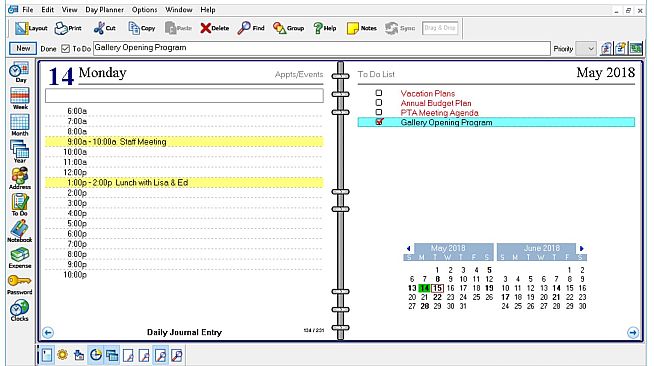Go to next month in mini calendar

(582, 248)
